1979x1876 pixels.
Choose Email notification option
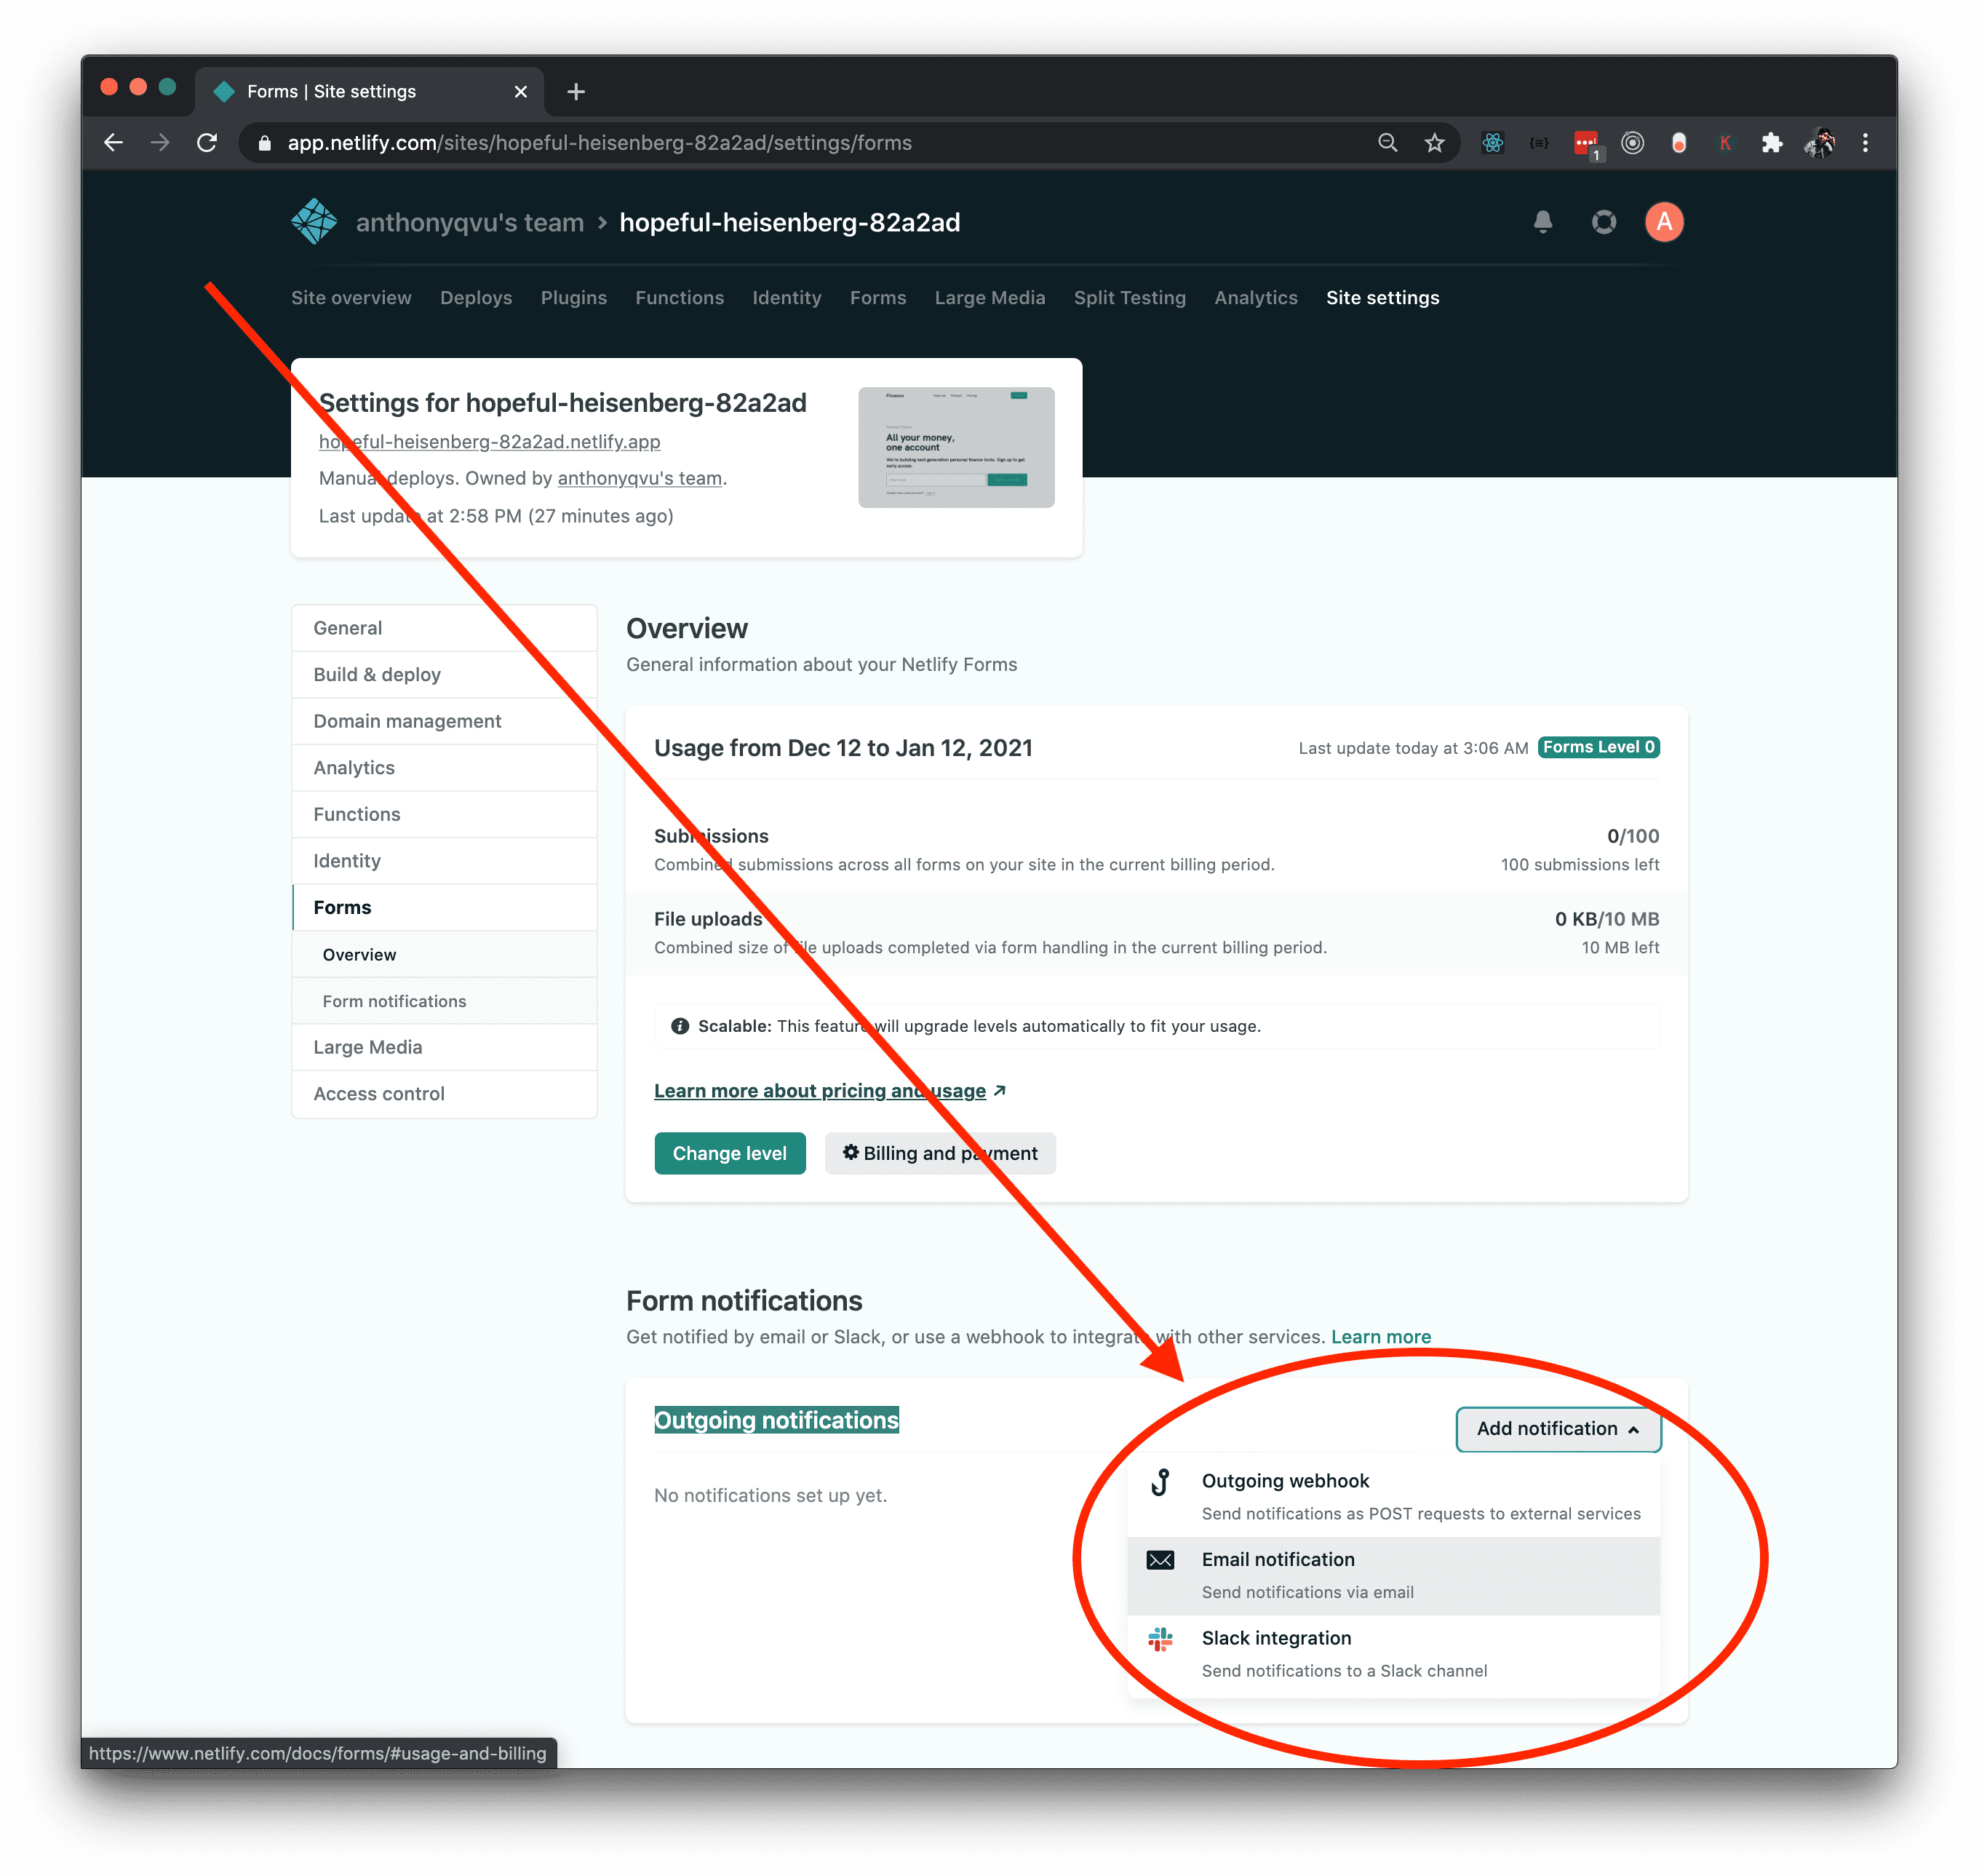coord(1393,1576)
